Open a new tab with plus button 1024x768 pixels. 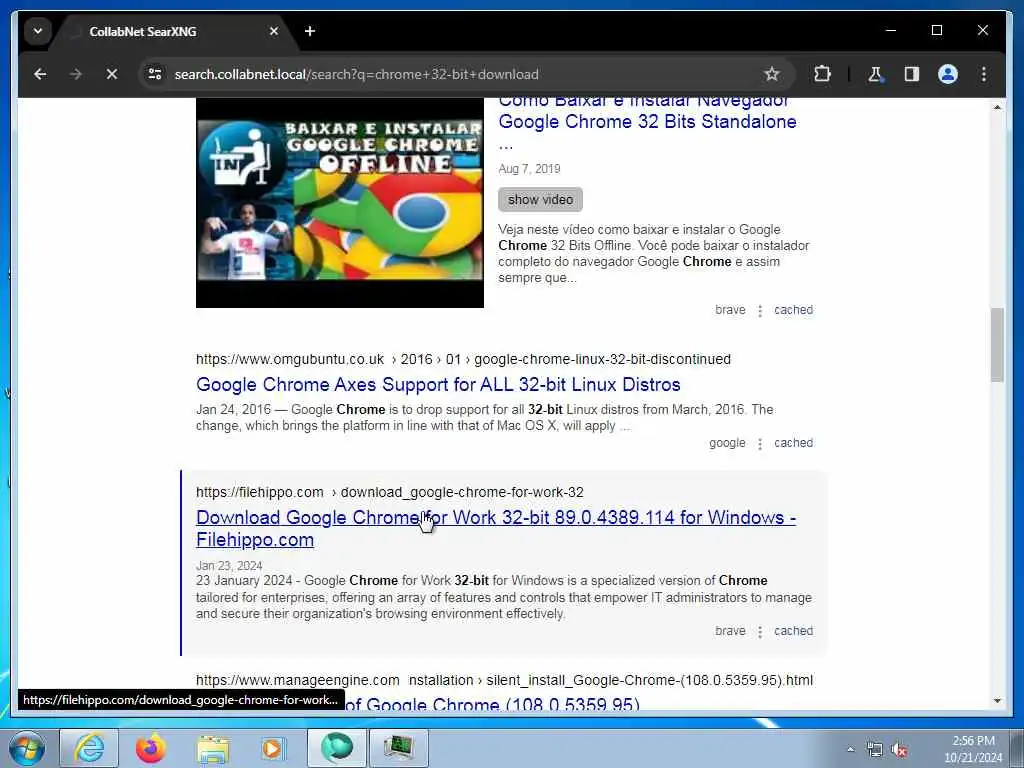[310, 31]
